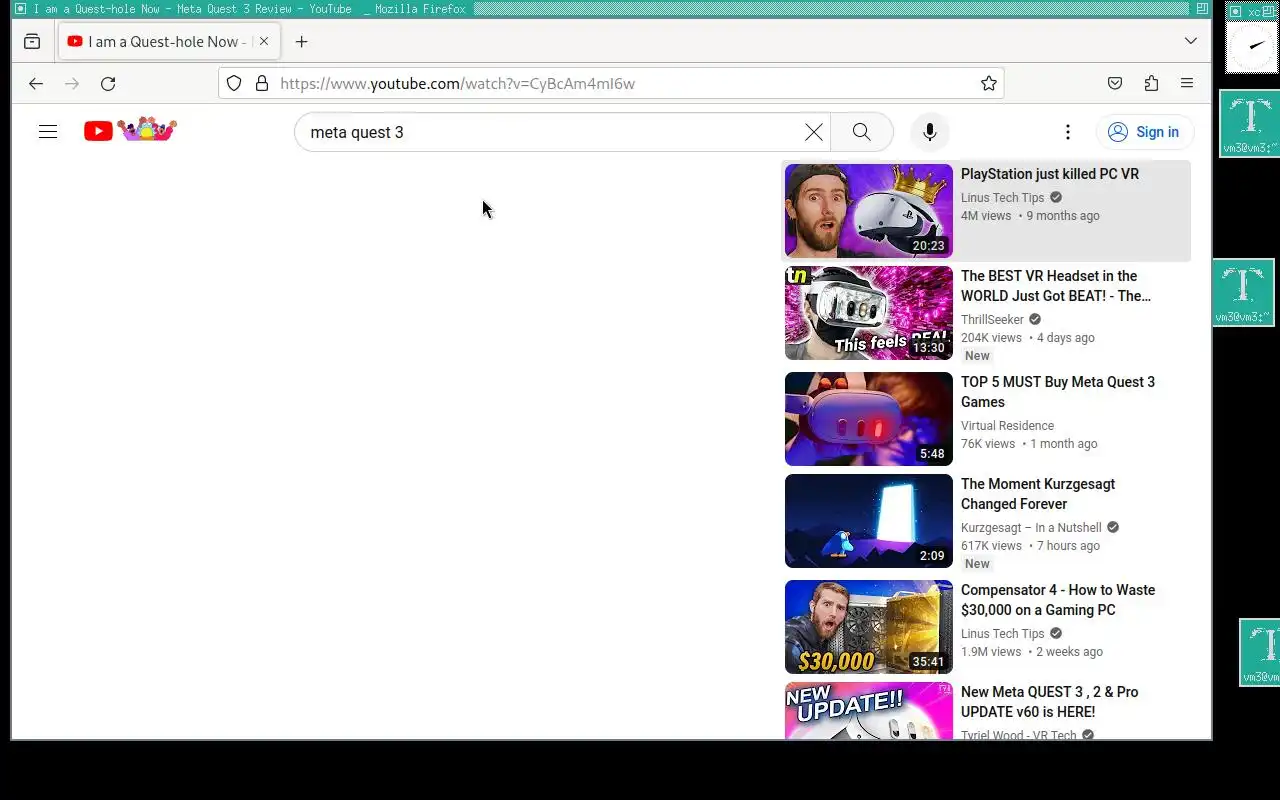Reload the current page
Image resolution: width=1280 pixels, height=800 pixels.
coord(108,84)
